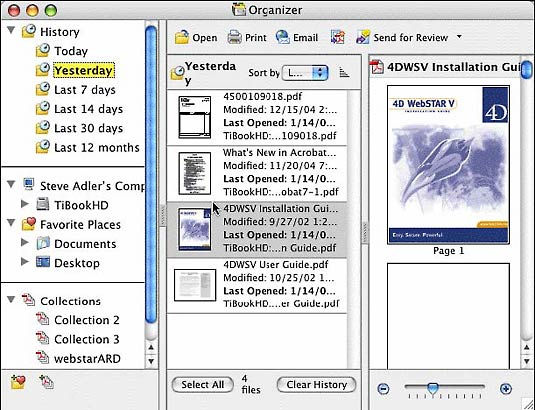Print the document using the Print icon

234,37
